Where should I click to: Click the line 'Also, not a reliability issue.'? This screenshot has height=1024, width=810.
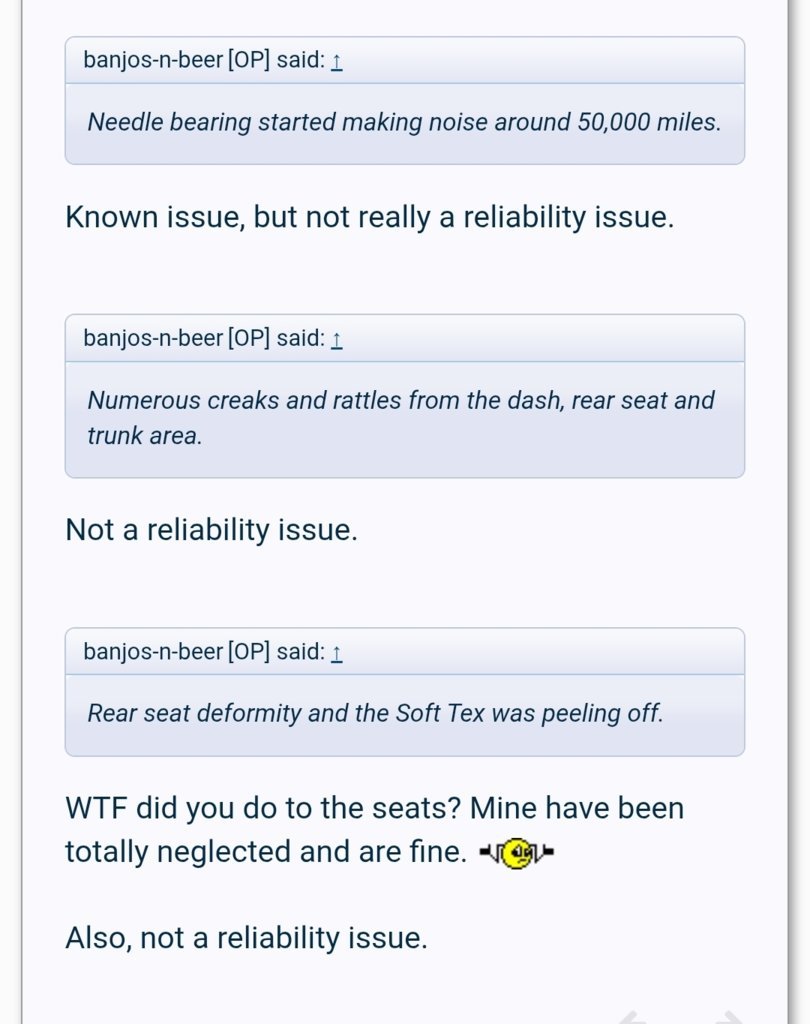click(x=246, y=938)
